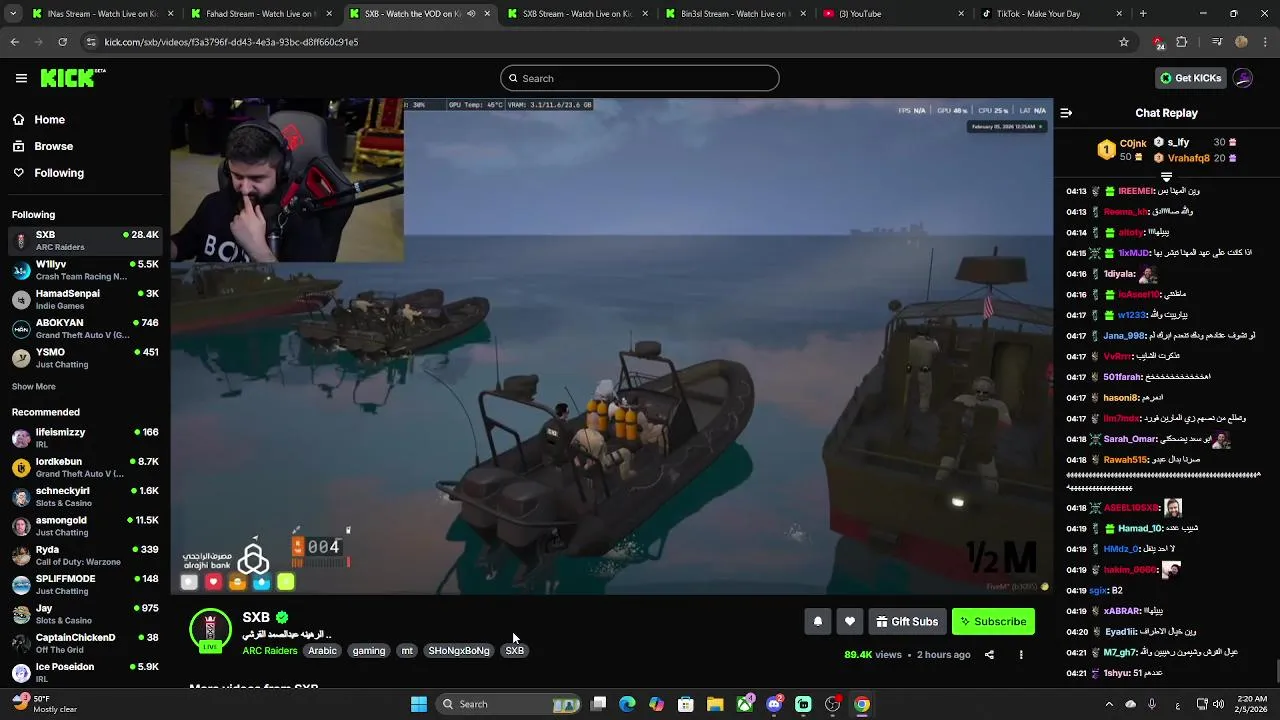Open SPLIFFMODE recommended channel
This screenshot has width=1280, height=720.
point(85,584)
